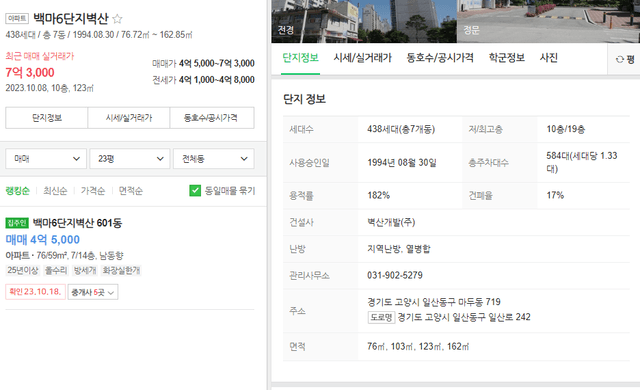Click the 전세가 range 4억 1,000~4억 8,000

[x=217, y=80]
